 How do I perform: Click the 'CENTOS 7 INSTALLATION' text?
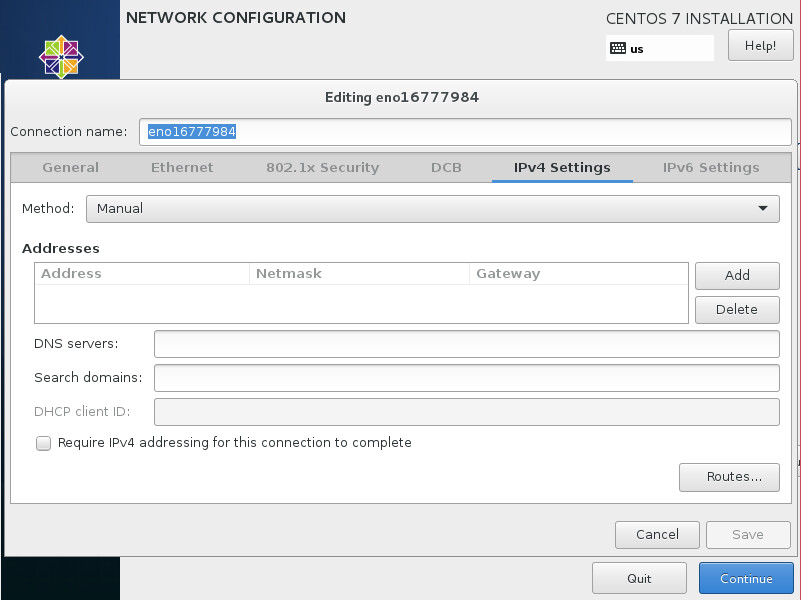point(699,19)
